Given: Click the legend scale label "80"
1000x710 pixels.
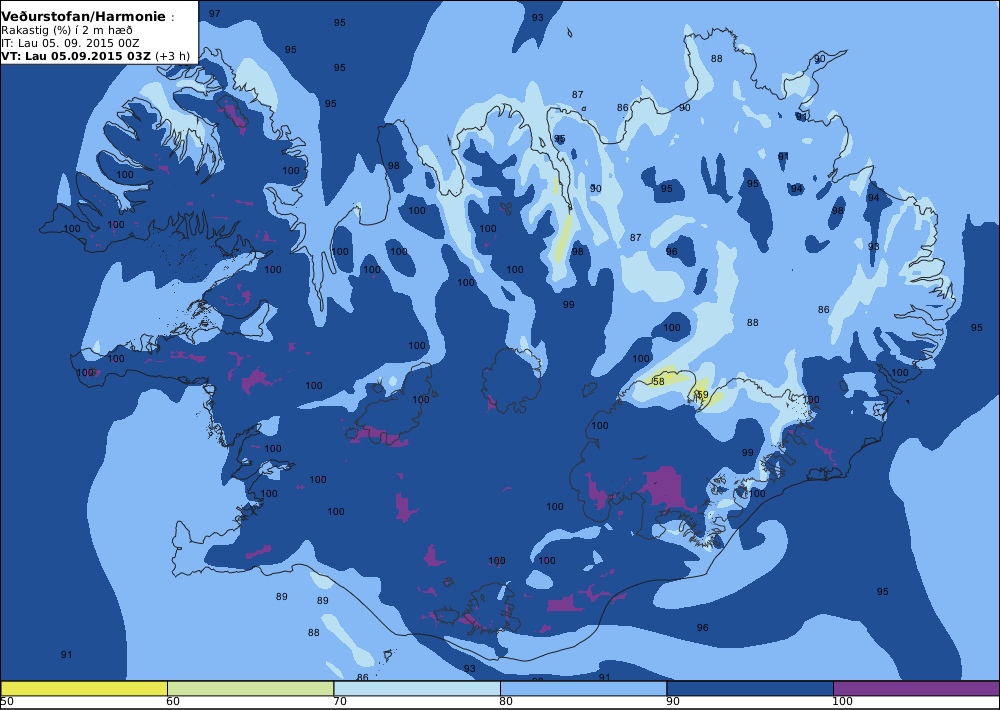Looking at the screenshot, I should 506,702.
